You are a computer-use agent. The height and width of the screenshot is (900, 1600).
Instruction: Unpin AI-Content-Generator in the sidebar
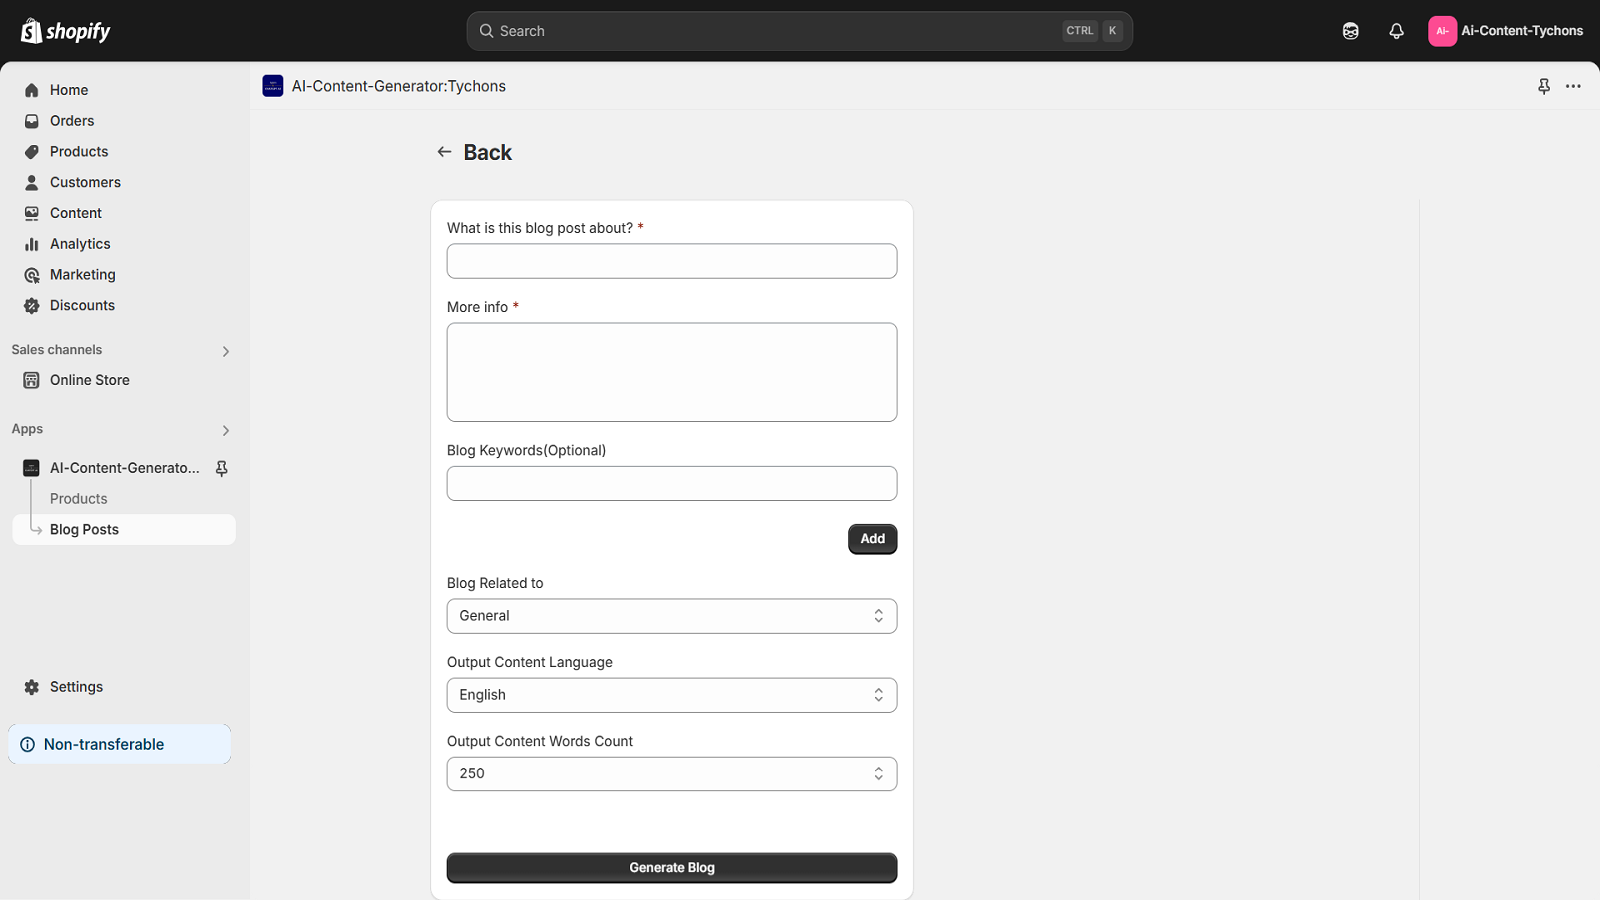click(222, 468)
